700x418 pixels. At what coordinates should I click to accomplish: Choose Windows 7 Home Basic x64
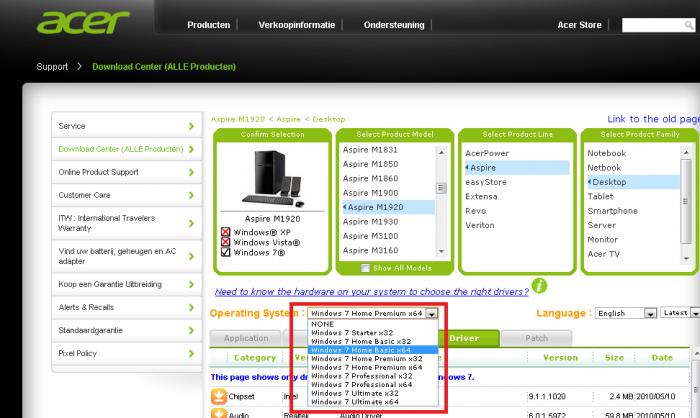click(x=373, y=350)
